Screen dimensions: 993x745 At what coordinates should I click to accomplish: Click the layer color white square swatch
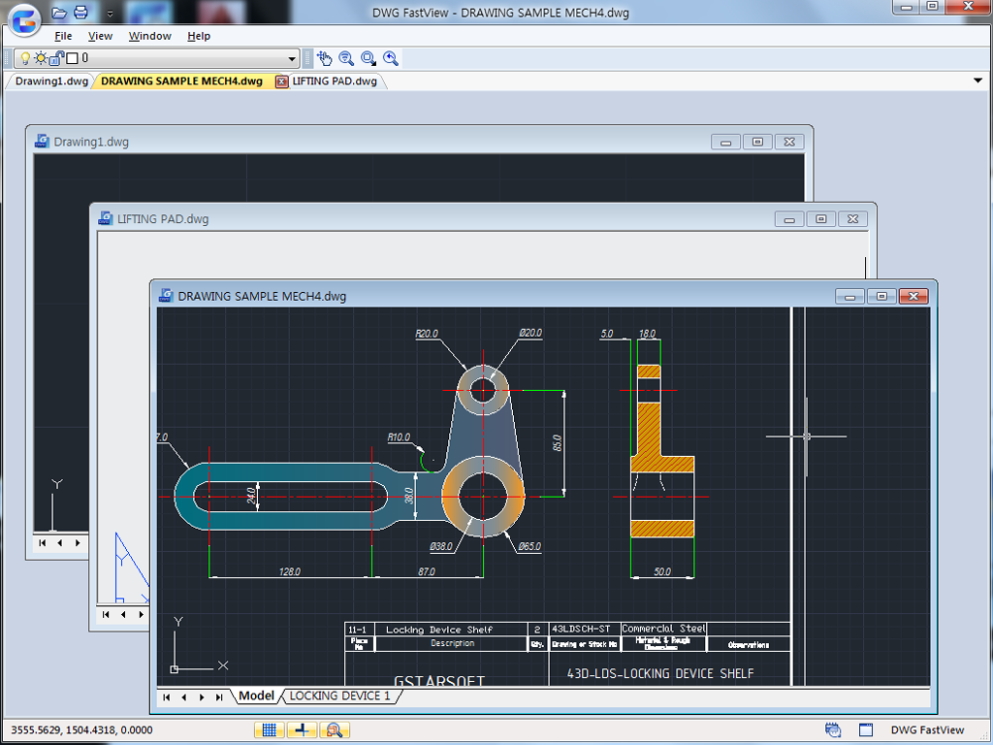(x=72, y=58)
